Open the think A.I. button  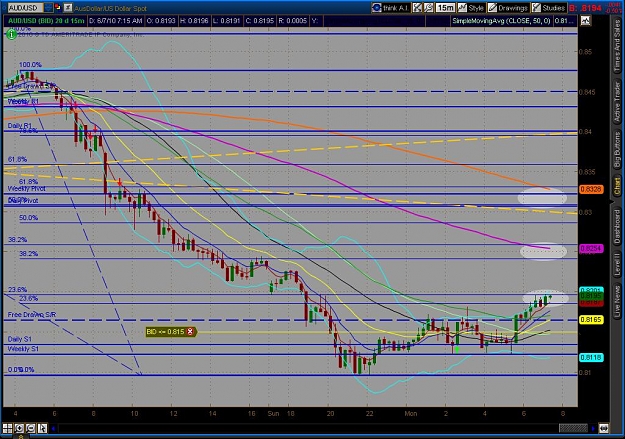click(x=390, y=8)
